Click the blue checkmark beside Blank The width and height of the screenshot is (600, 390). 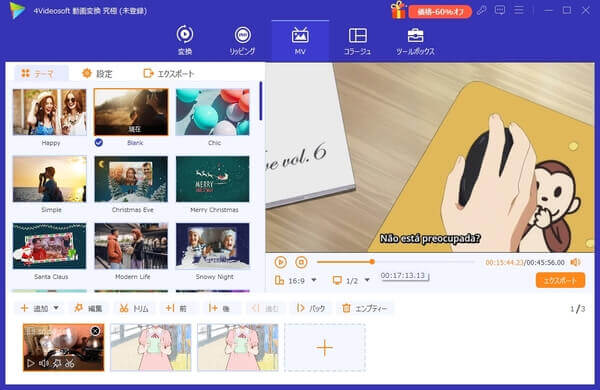tap(98, 143)
